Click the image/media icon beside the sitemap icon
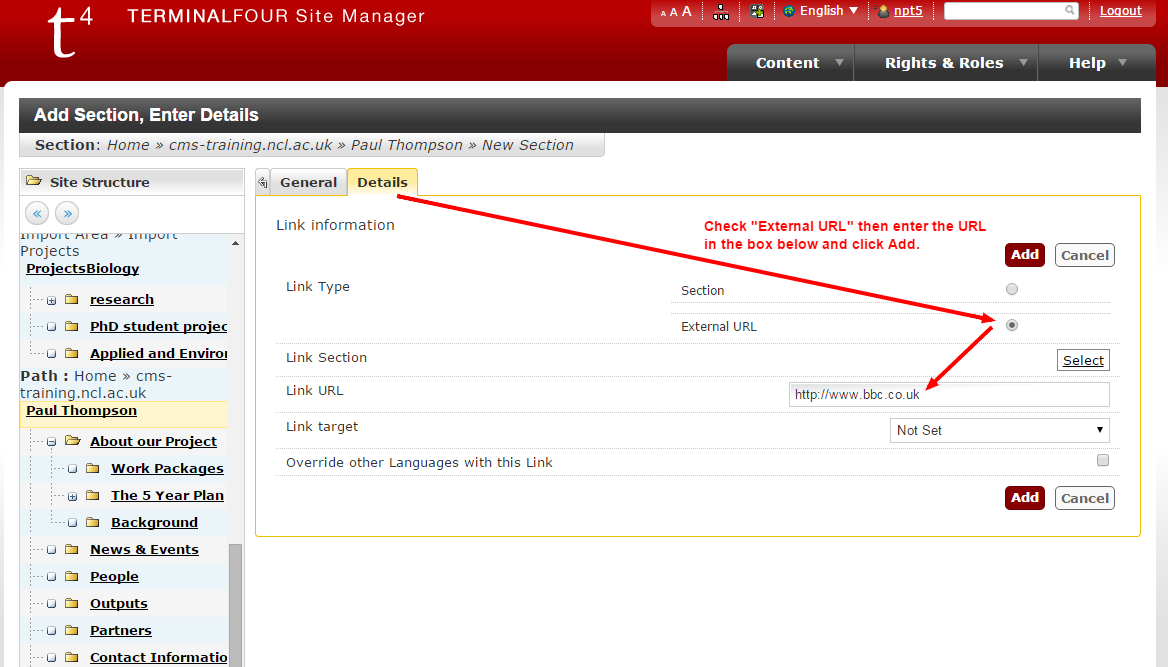This screenshot has width=1168, height=667. 757,11
